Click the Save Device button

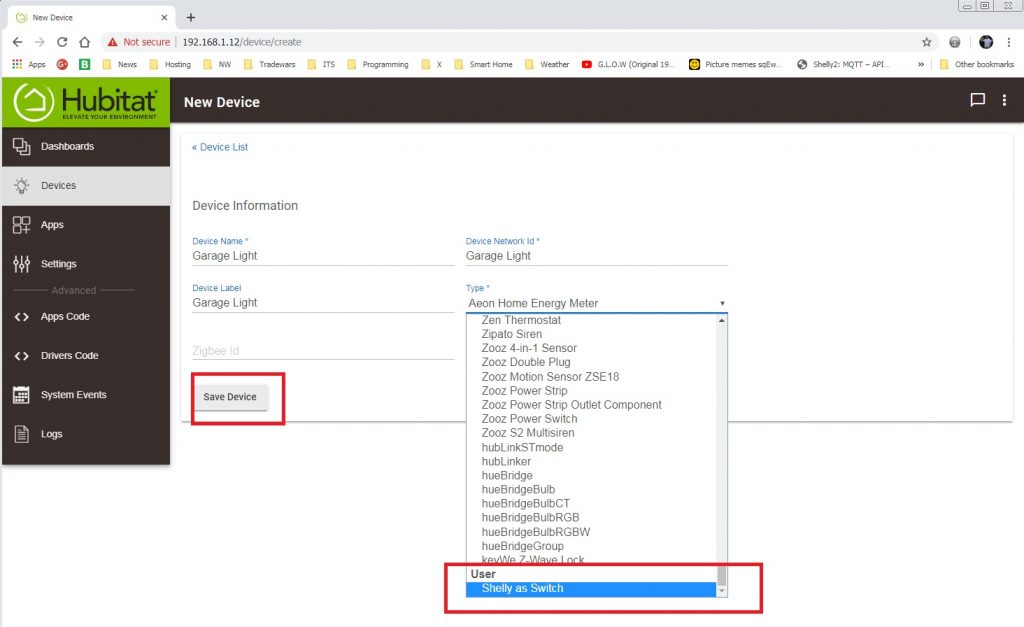pyautogui.click(x=230, y=396)
